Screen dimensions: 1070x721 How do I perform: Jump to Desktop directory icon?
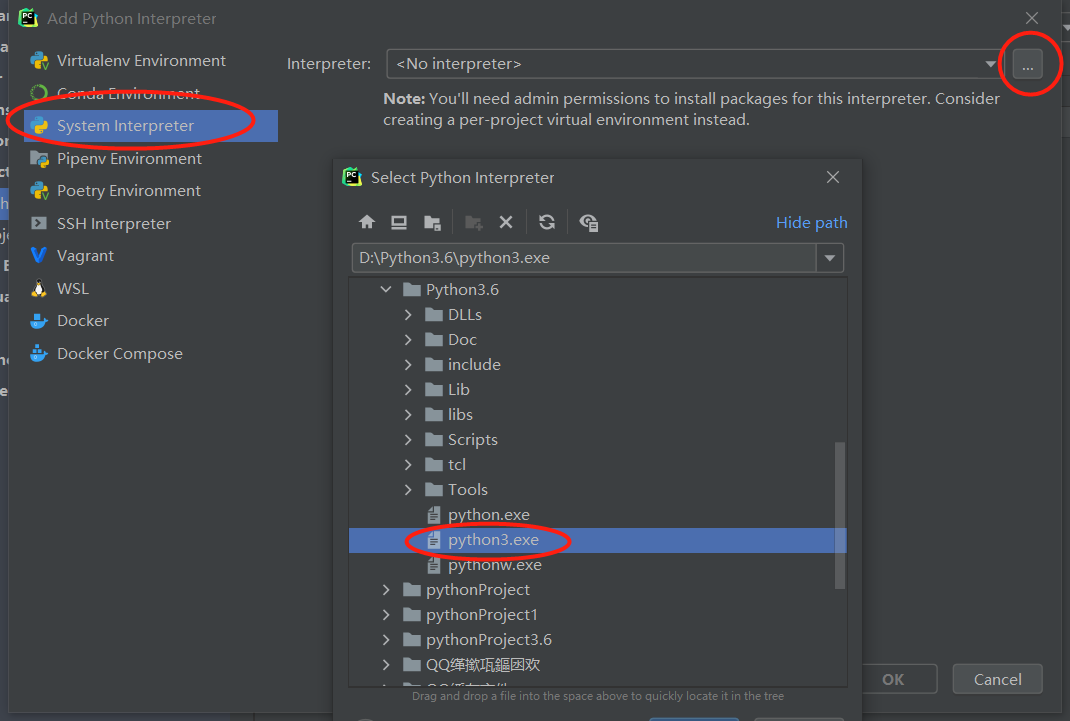[399, 222]
